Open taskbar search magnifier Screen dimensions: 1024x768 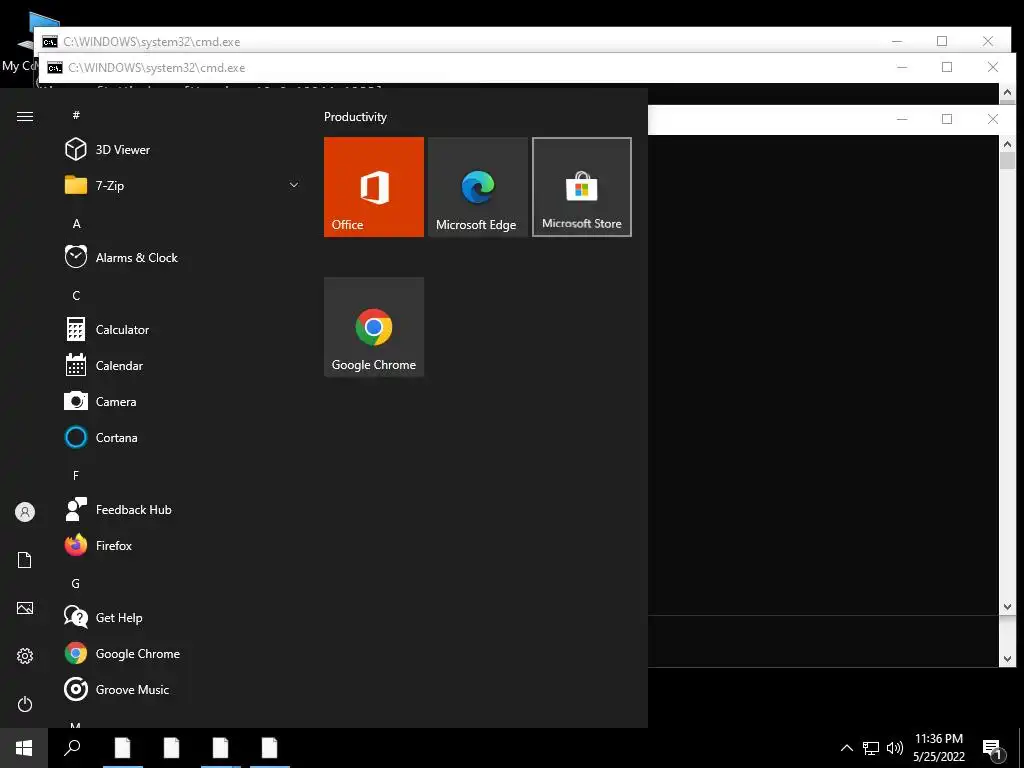click(x=72, y=748)
